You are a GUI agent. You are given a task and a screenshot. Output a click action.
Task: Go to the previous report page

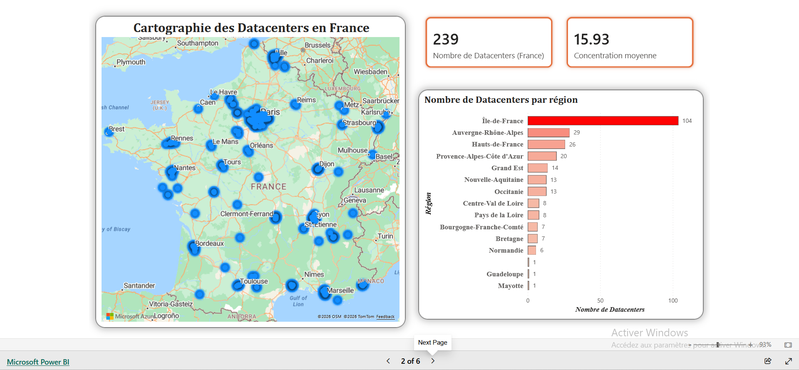(x=388, y=361)
